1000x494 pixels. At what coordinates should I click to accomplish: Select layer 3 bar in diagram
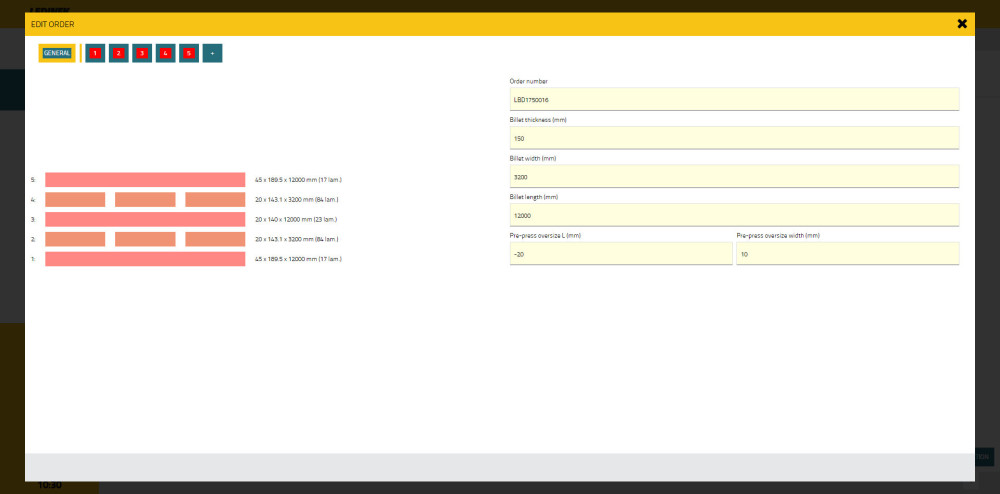pos(145,219)
